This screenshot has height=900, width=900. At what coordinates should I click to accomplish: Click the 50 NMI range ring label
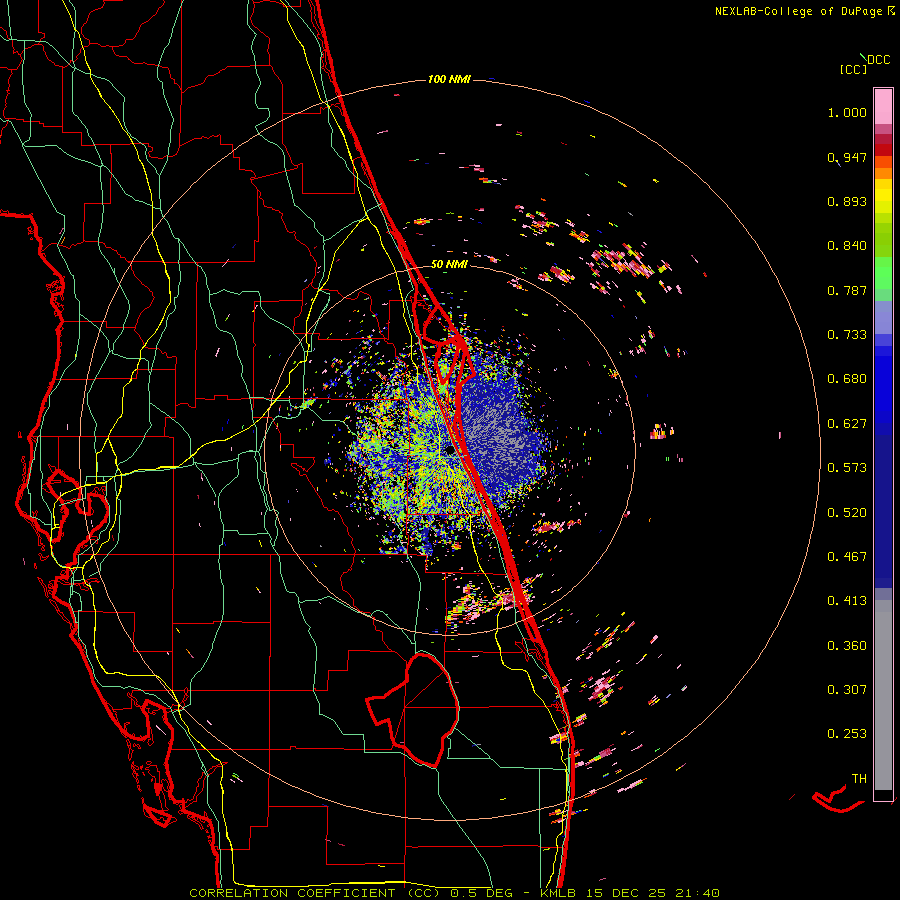(449, 264)
